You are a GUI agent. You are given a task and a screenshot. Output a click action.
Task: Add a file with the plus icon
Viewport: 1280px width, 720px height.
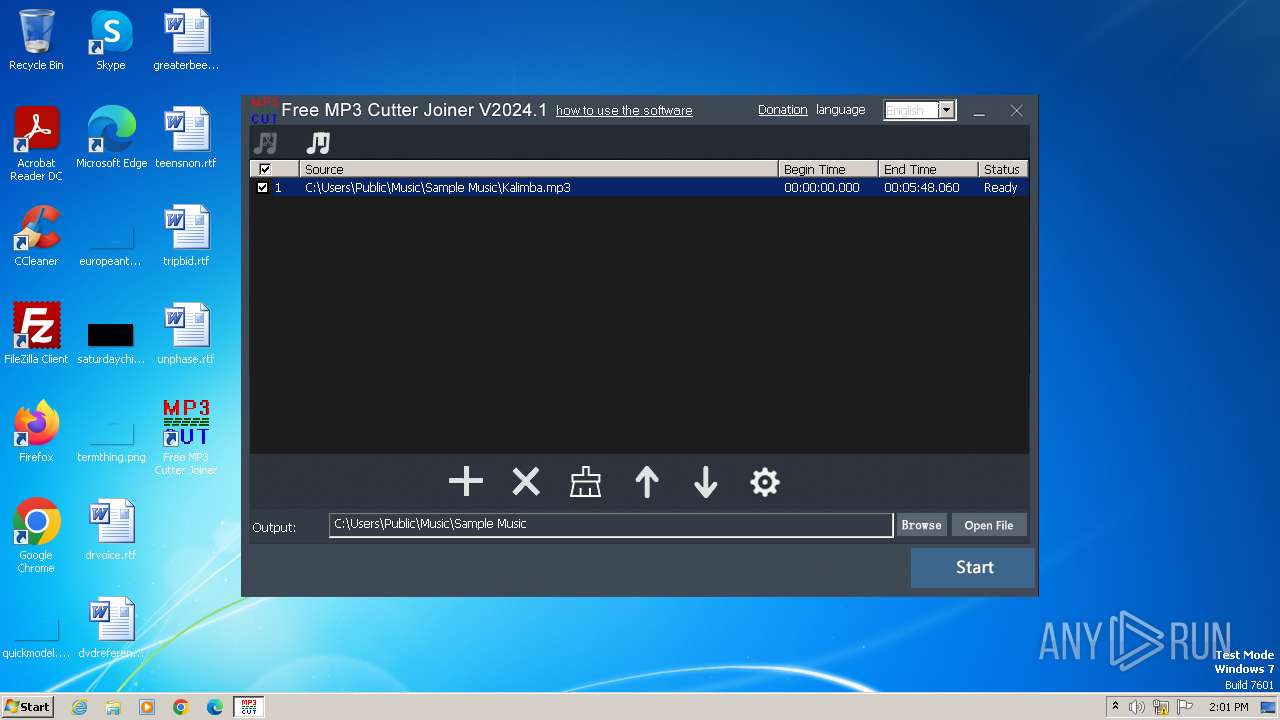[466, 482]
